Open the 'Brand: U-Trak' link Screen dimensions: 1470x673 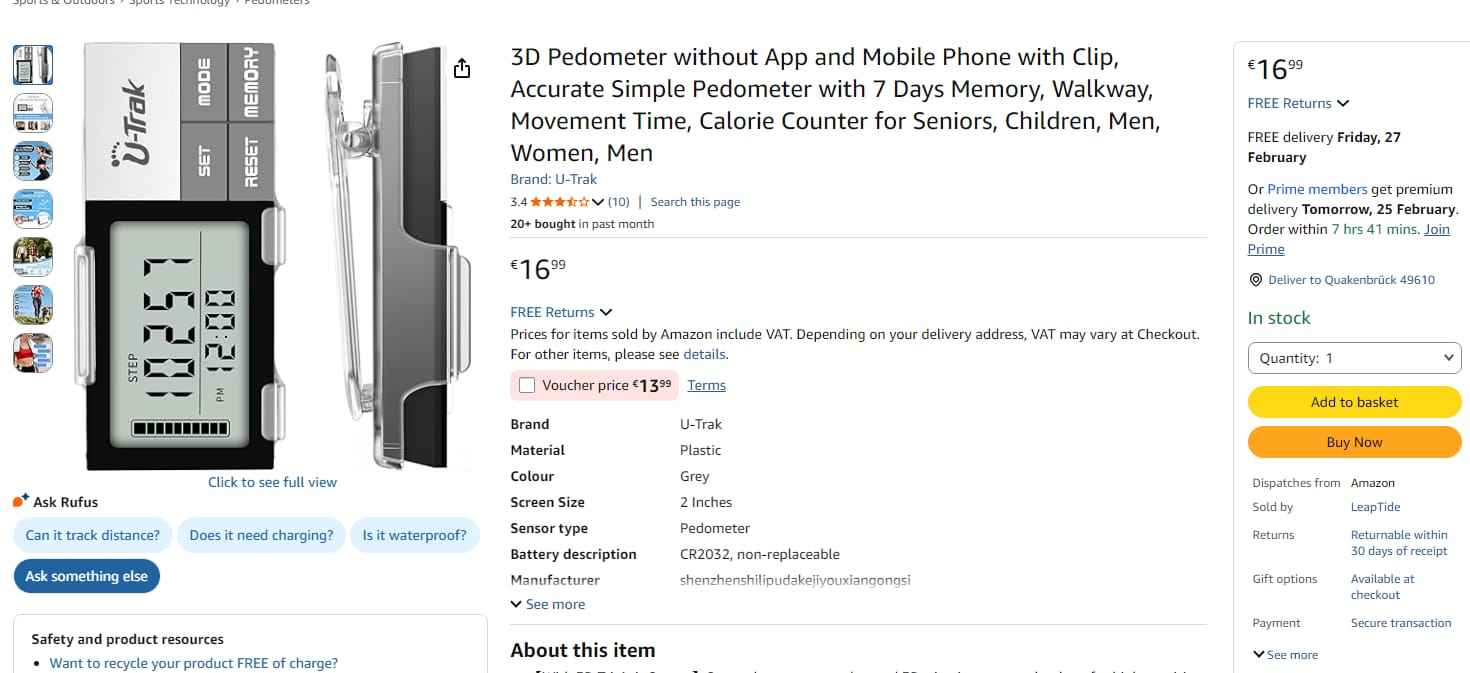click(x=553, y=179)
